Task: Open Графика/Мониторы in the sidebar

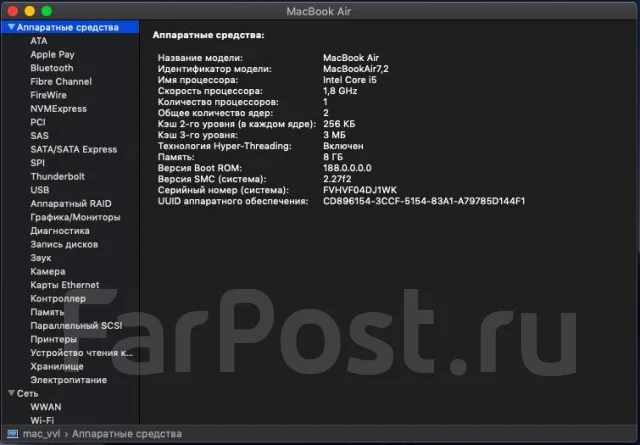Action: click(x=75, y=217)
